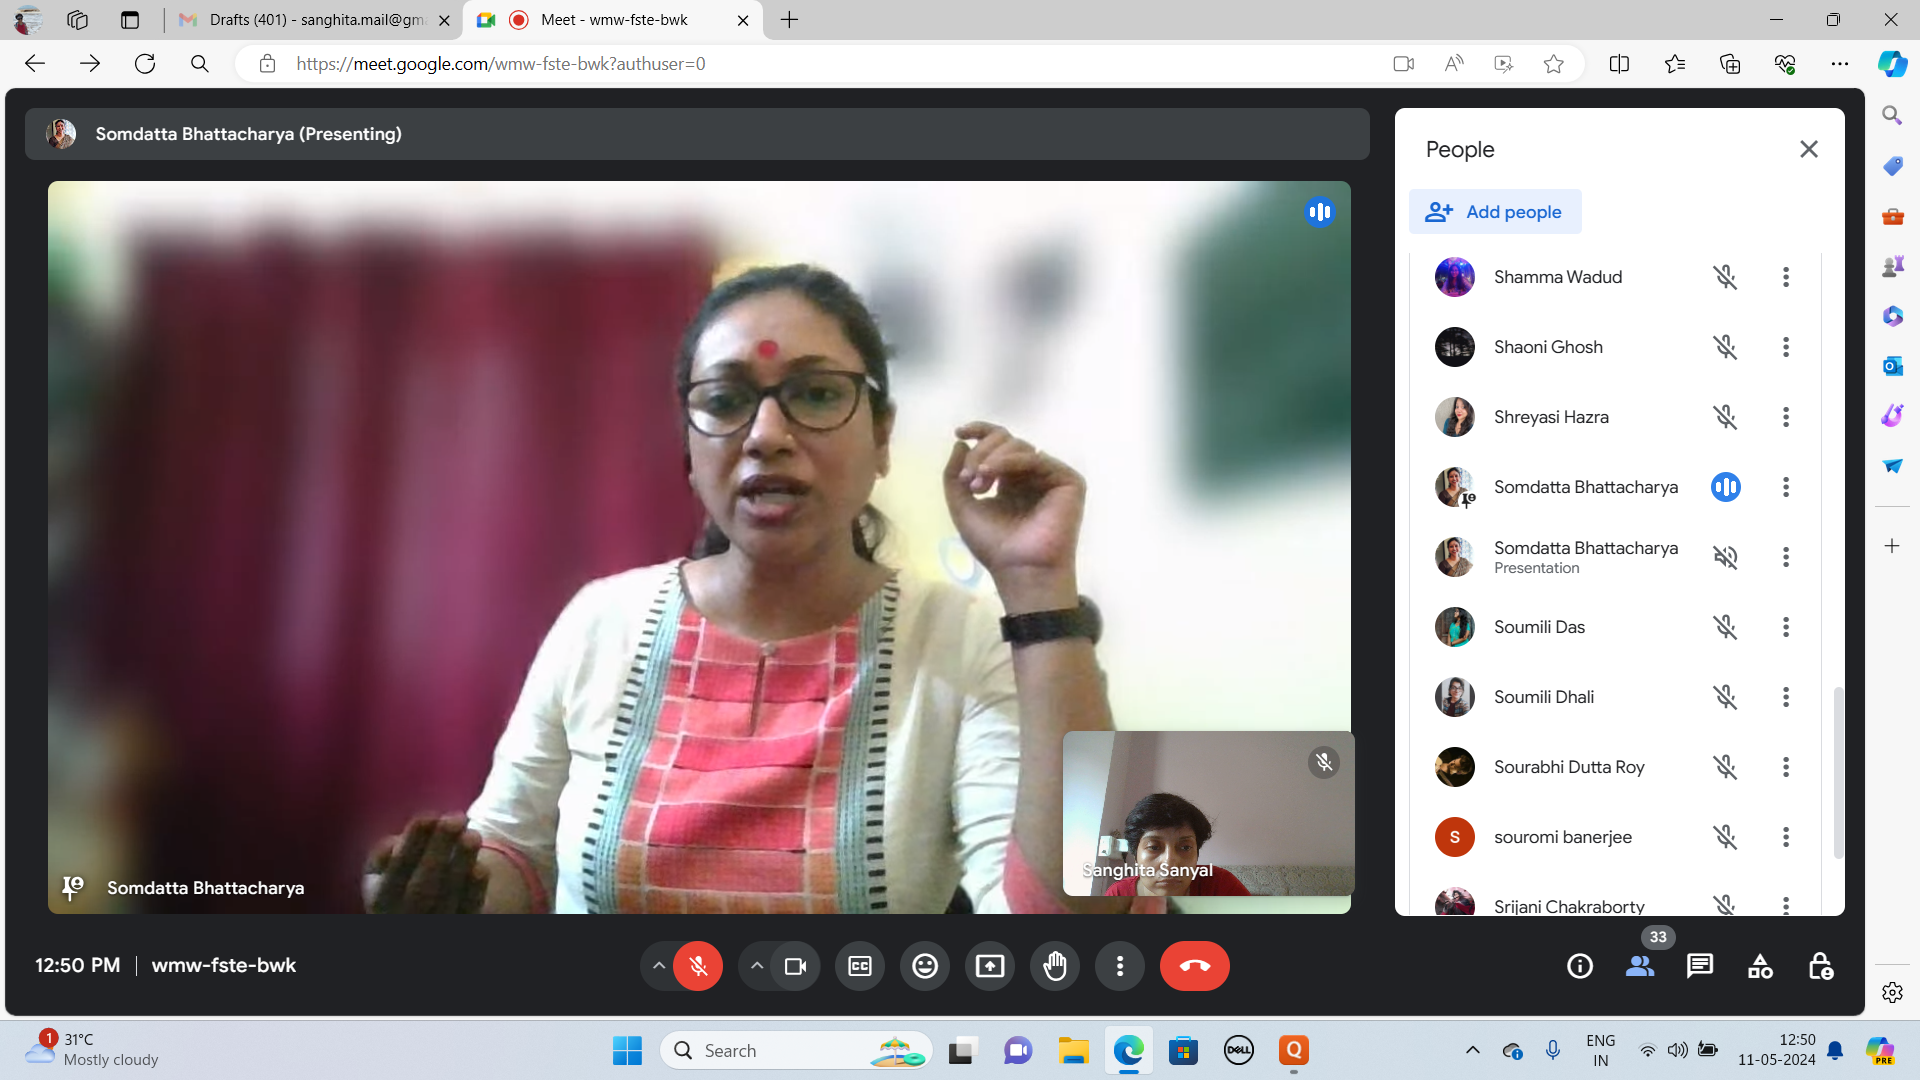Open the Activities shapes icon
Viewport: 1920px width, 1080px height.
click(x=1760, y=966)
